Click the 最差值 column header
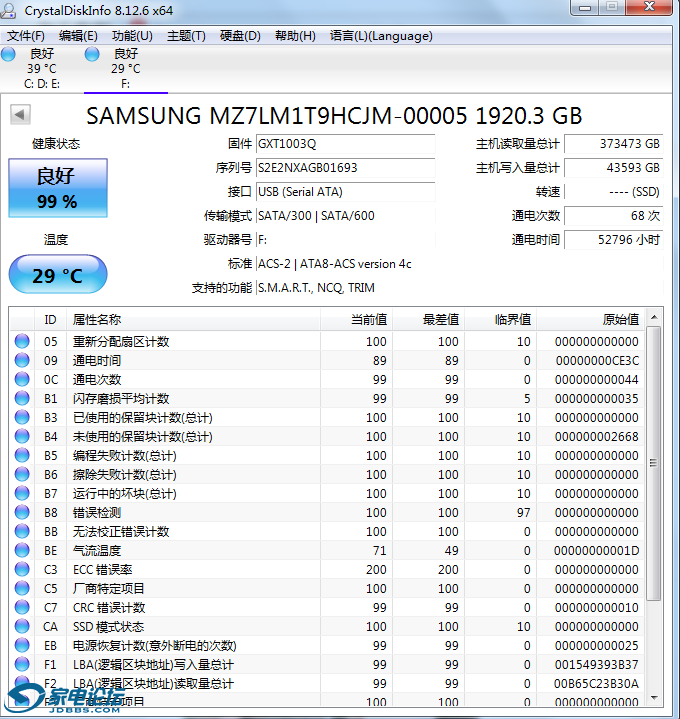Image resolution: width=680 pixels, height=719 pixels. (x=428, y=320)
